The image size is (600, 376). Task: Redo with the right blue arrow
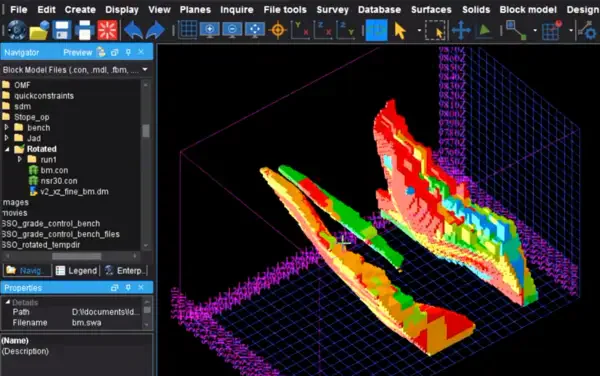coord(155,31)
